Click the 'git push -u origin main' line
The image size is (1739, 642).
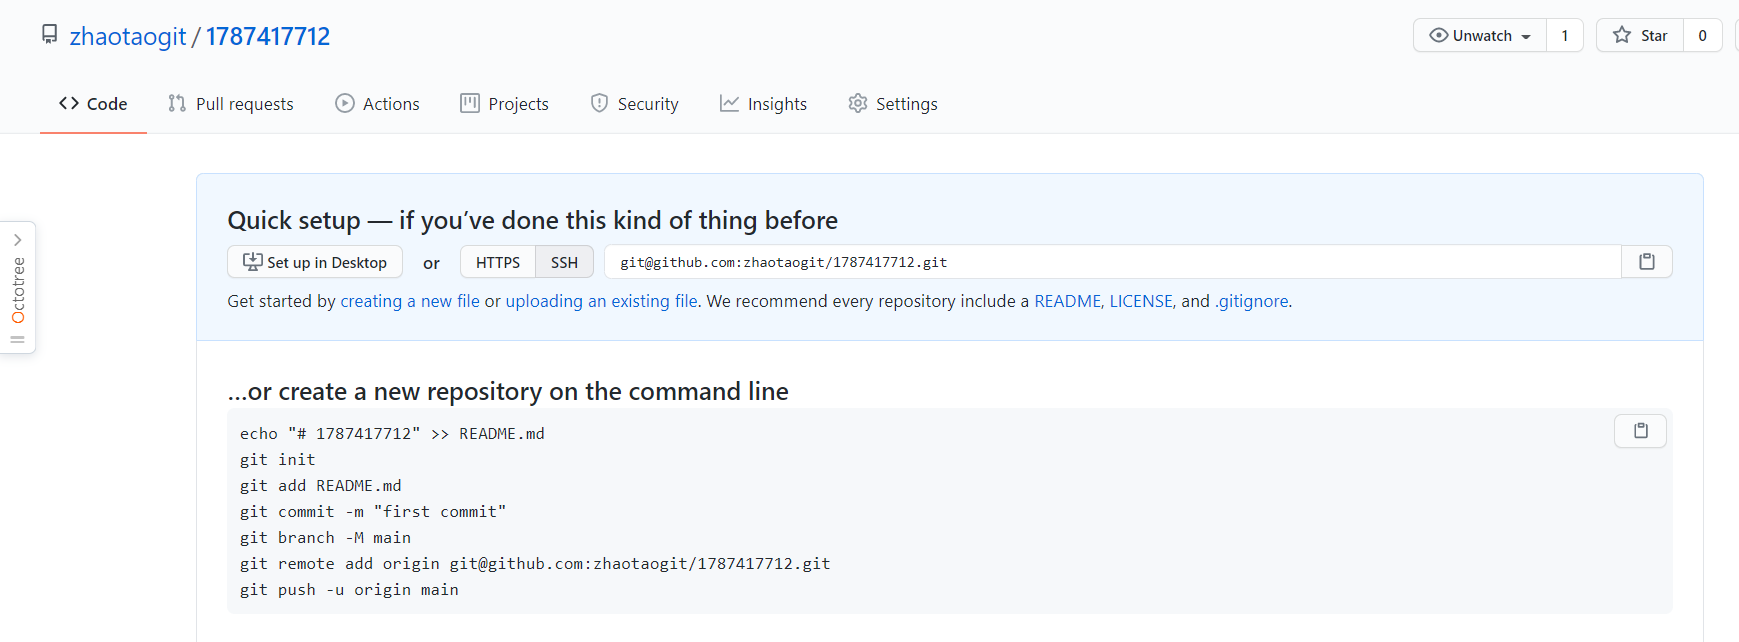coord(349,589)
